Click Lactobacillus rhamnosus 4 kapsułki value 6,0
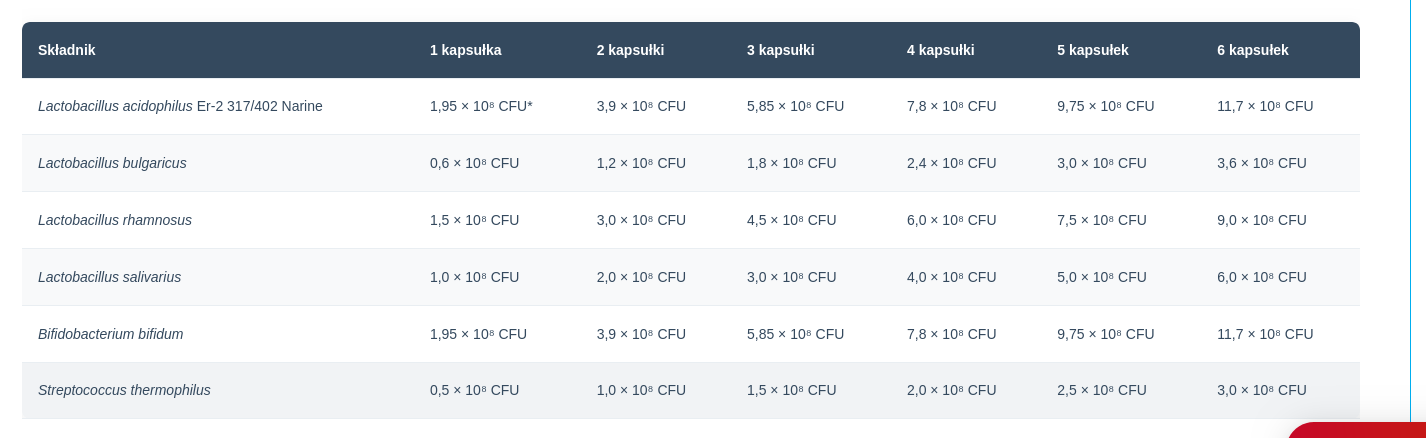This screenshot has width=1426, height=438. pyautogui.click(x=952, y=220)
